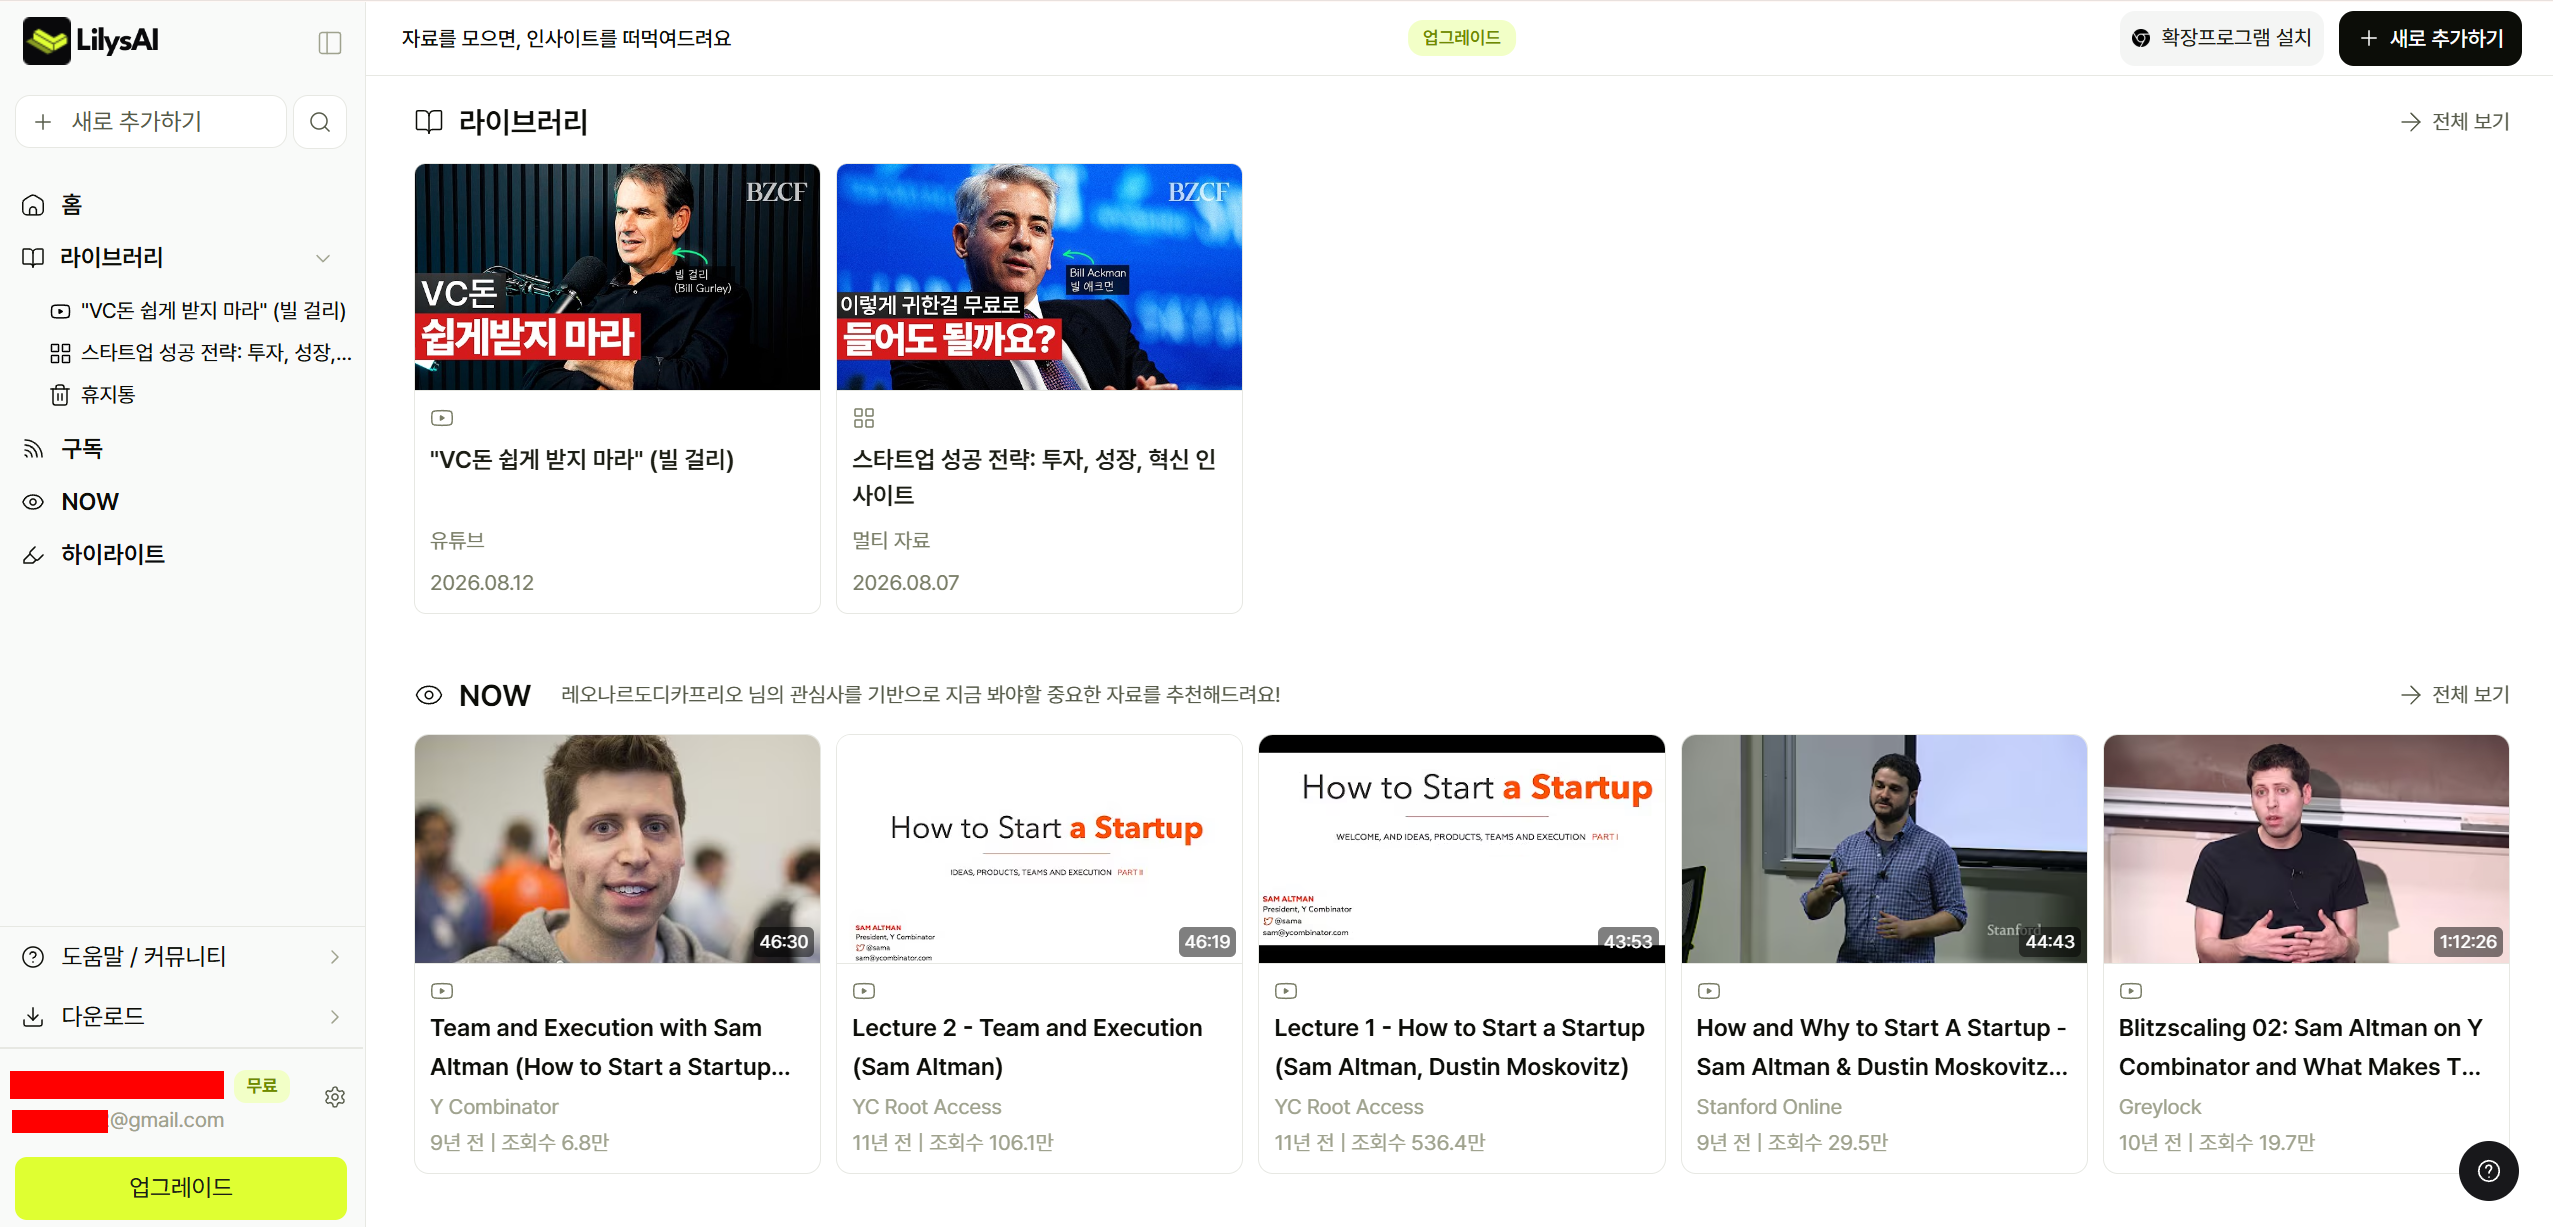Screen dimensions: 2553x1227
Task: Click title Team and Execution with Sam Altman
Action: pyautogui.click(x=610, y=1047)
